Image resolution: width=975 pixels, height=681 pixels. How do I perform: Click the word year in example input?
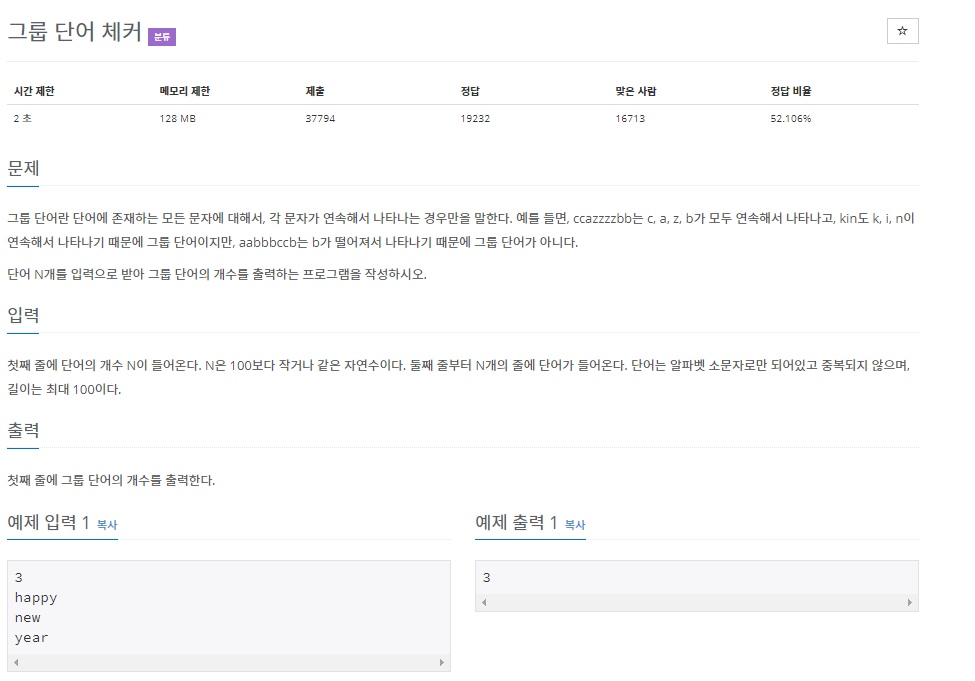click(32, 638)
